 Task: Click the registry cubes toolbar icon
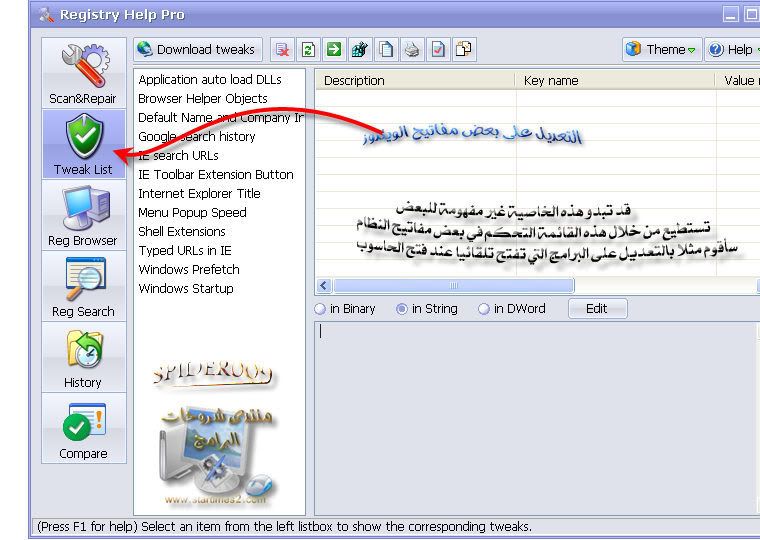point(360,49)
